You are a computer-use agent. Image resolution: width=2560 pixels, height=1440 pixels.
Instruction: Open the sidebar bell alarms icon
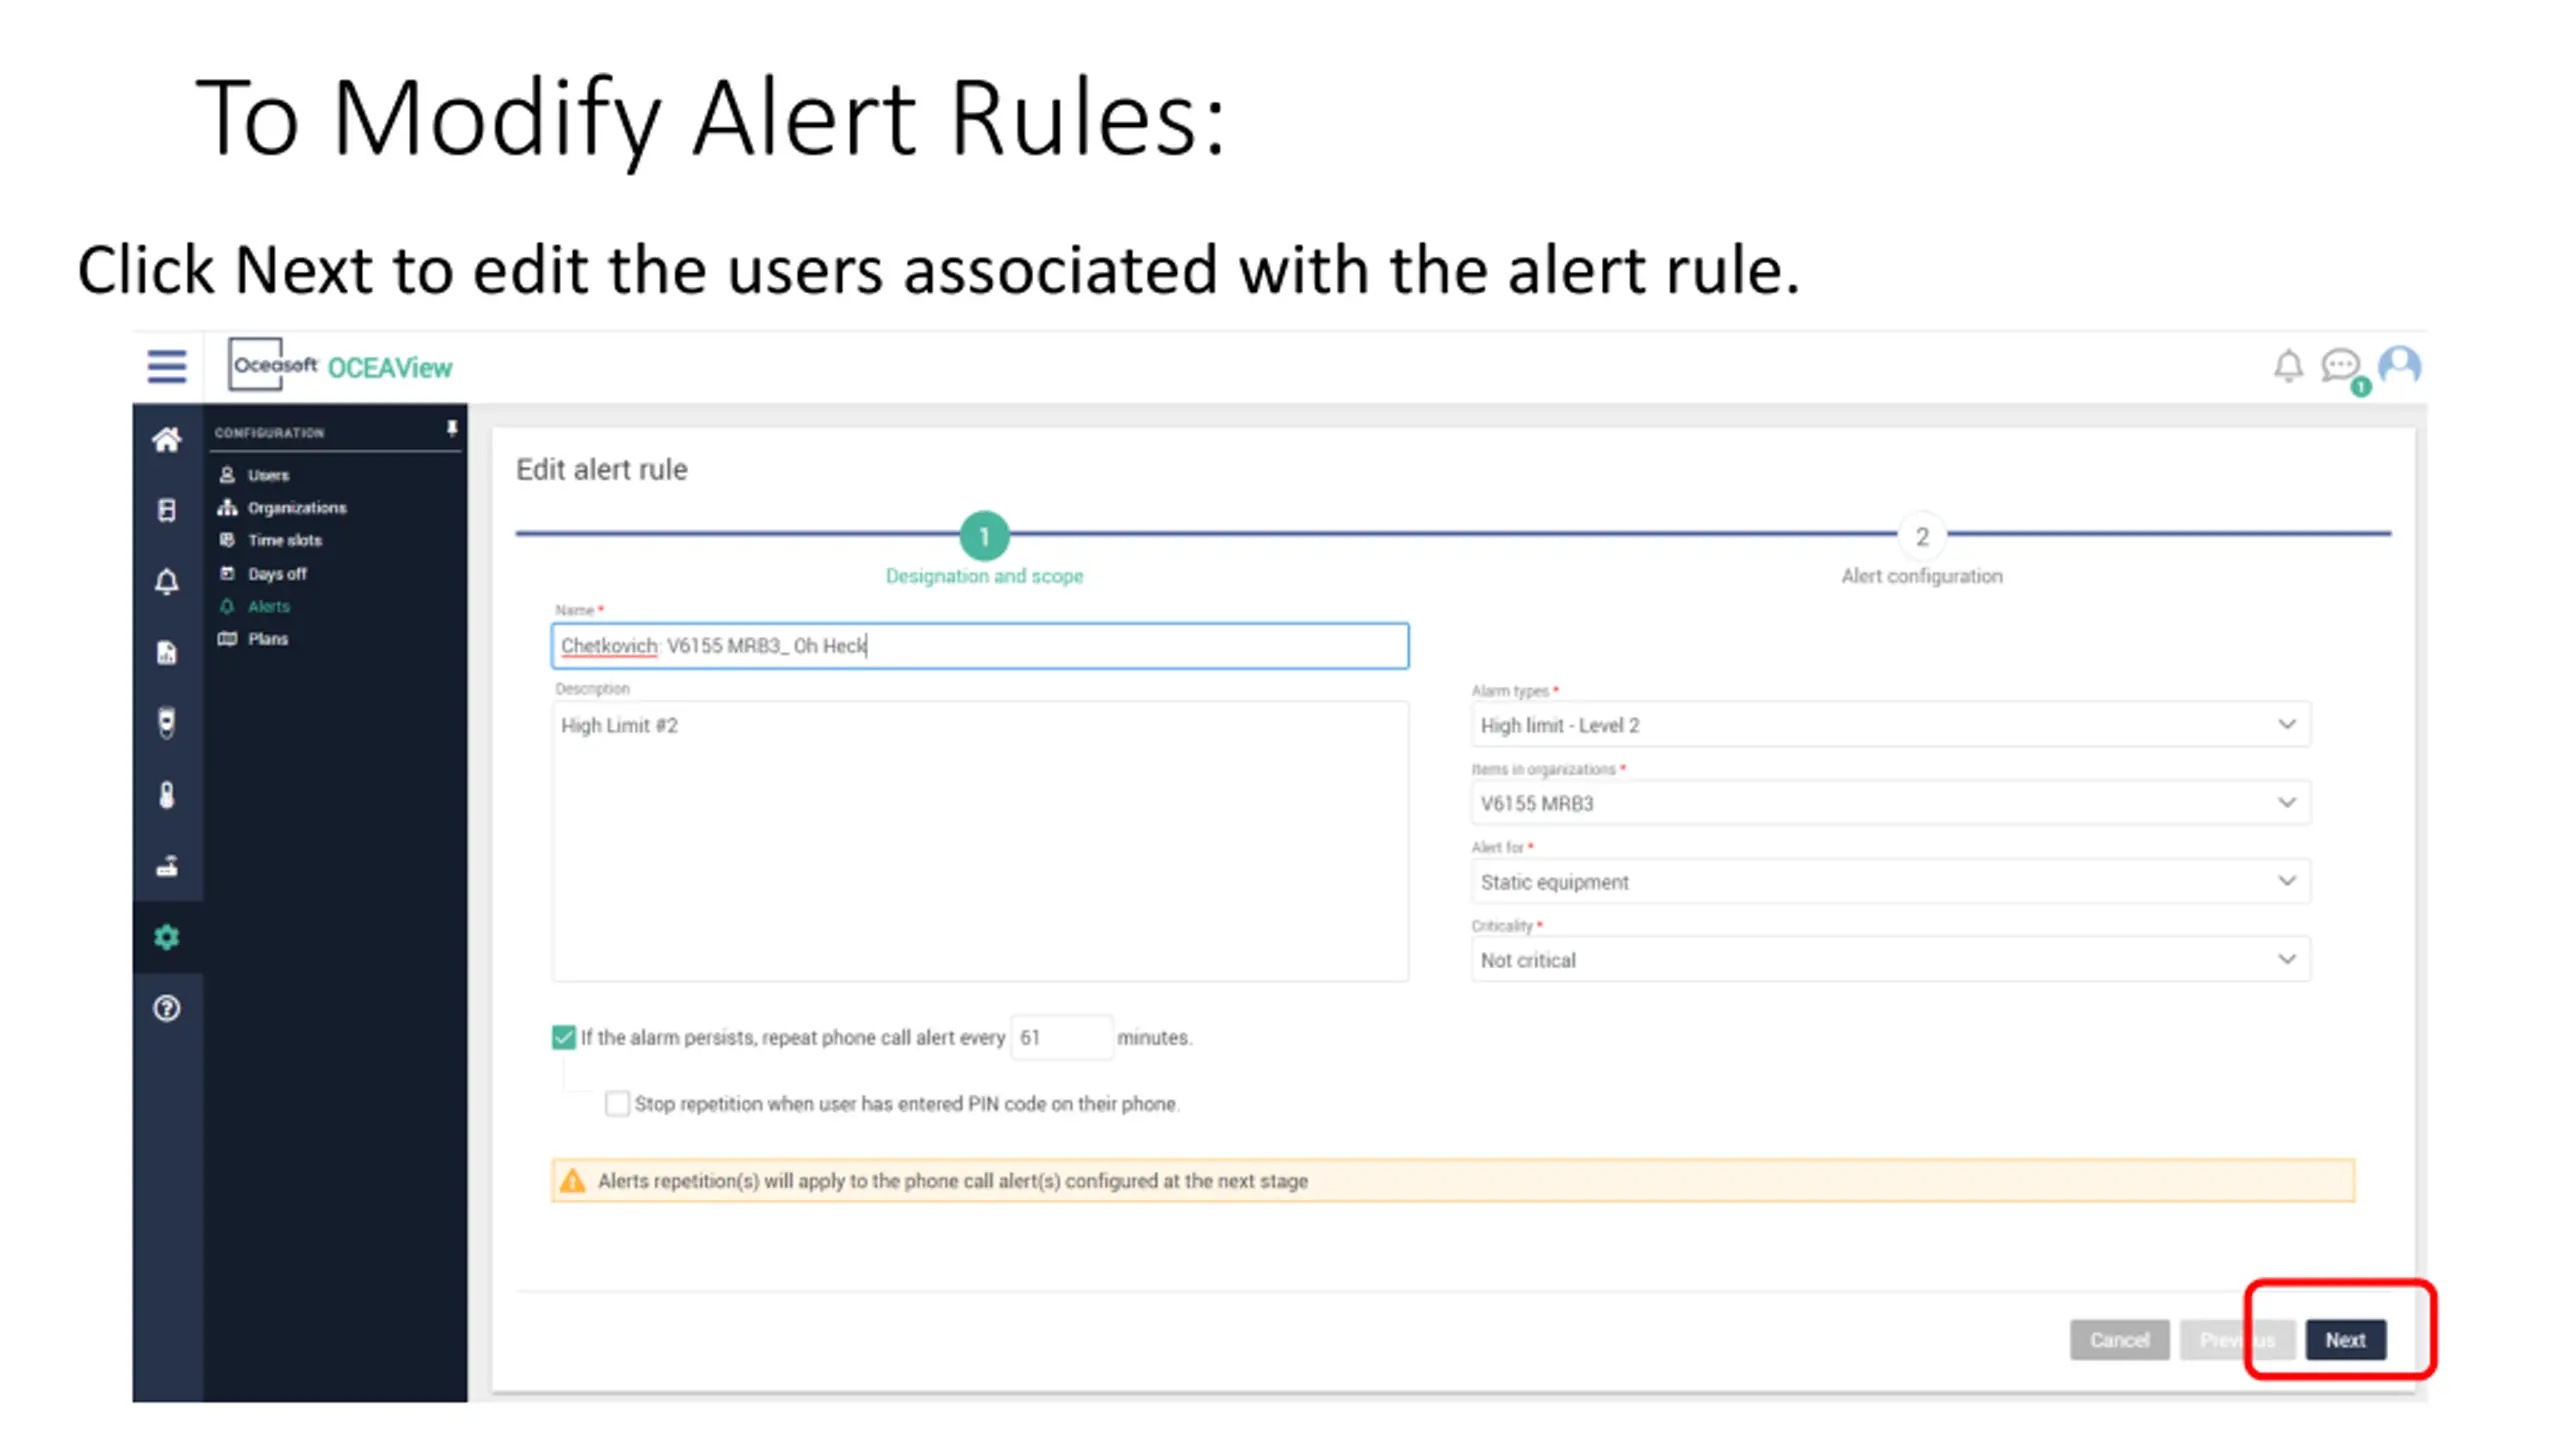pos(166,582)
